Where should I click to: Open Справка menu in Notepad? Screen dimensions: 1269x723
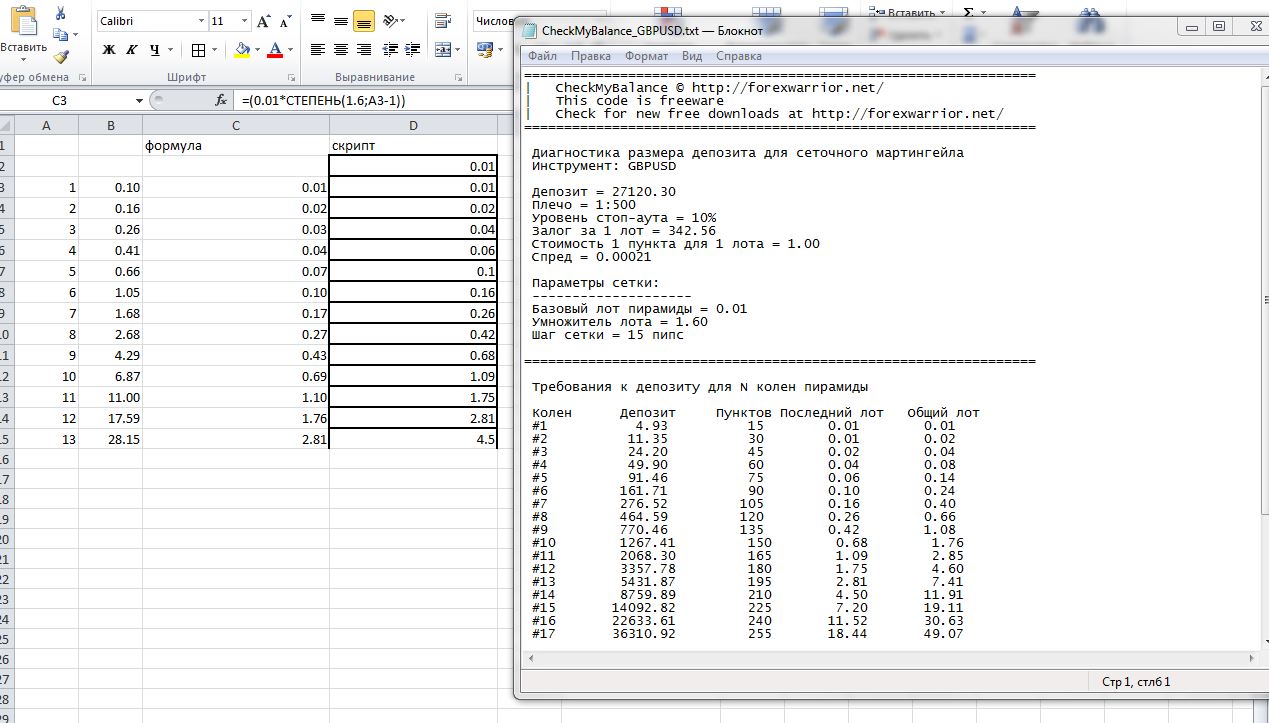tap(739, 56)
